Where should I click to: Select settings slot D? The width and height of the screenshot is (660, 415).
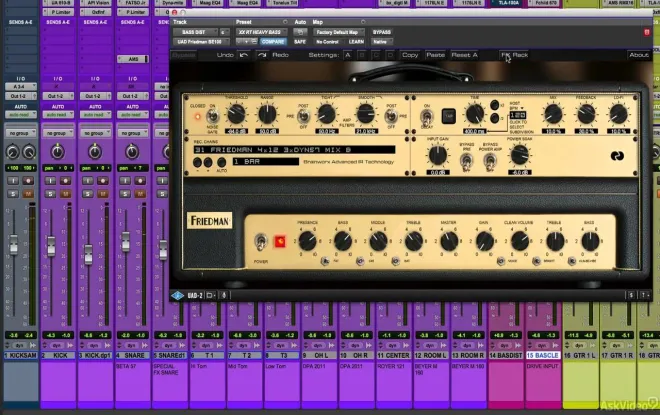(x=390, y=55)
